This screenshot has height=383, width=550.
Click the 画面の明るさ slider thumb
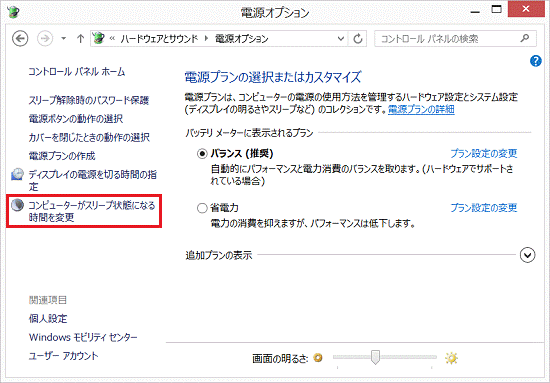(375, 357)
